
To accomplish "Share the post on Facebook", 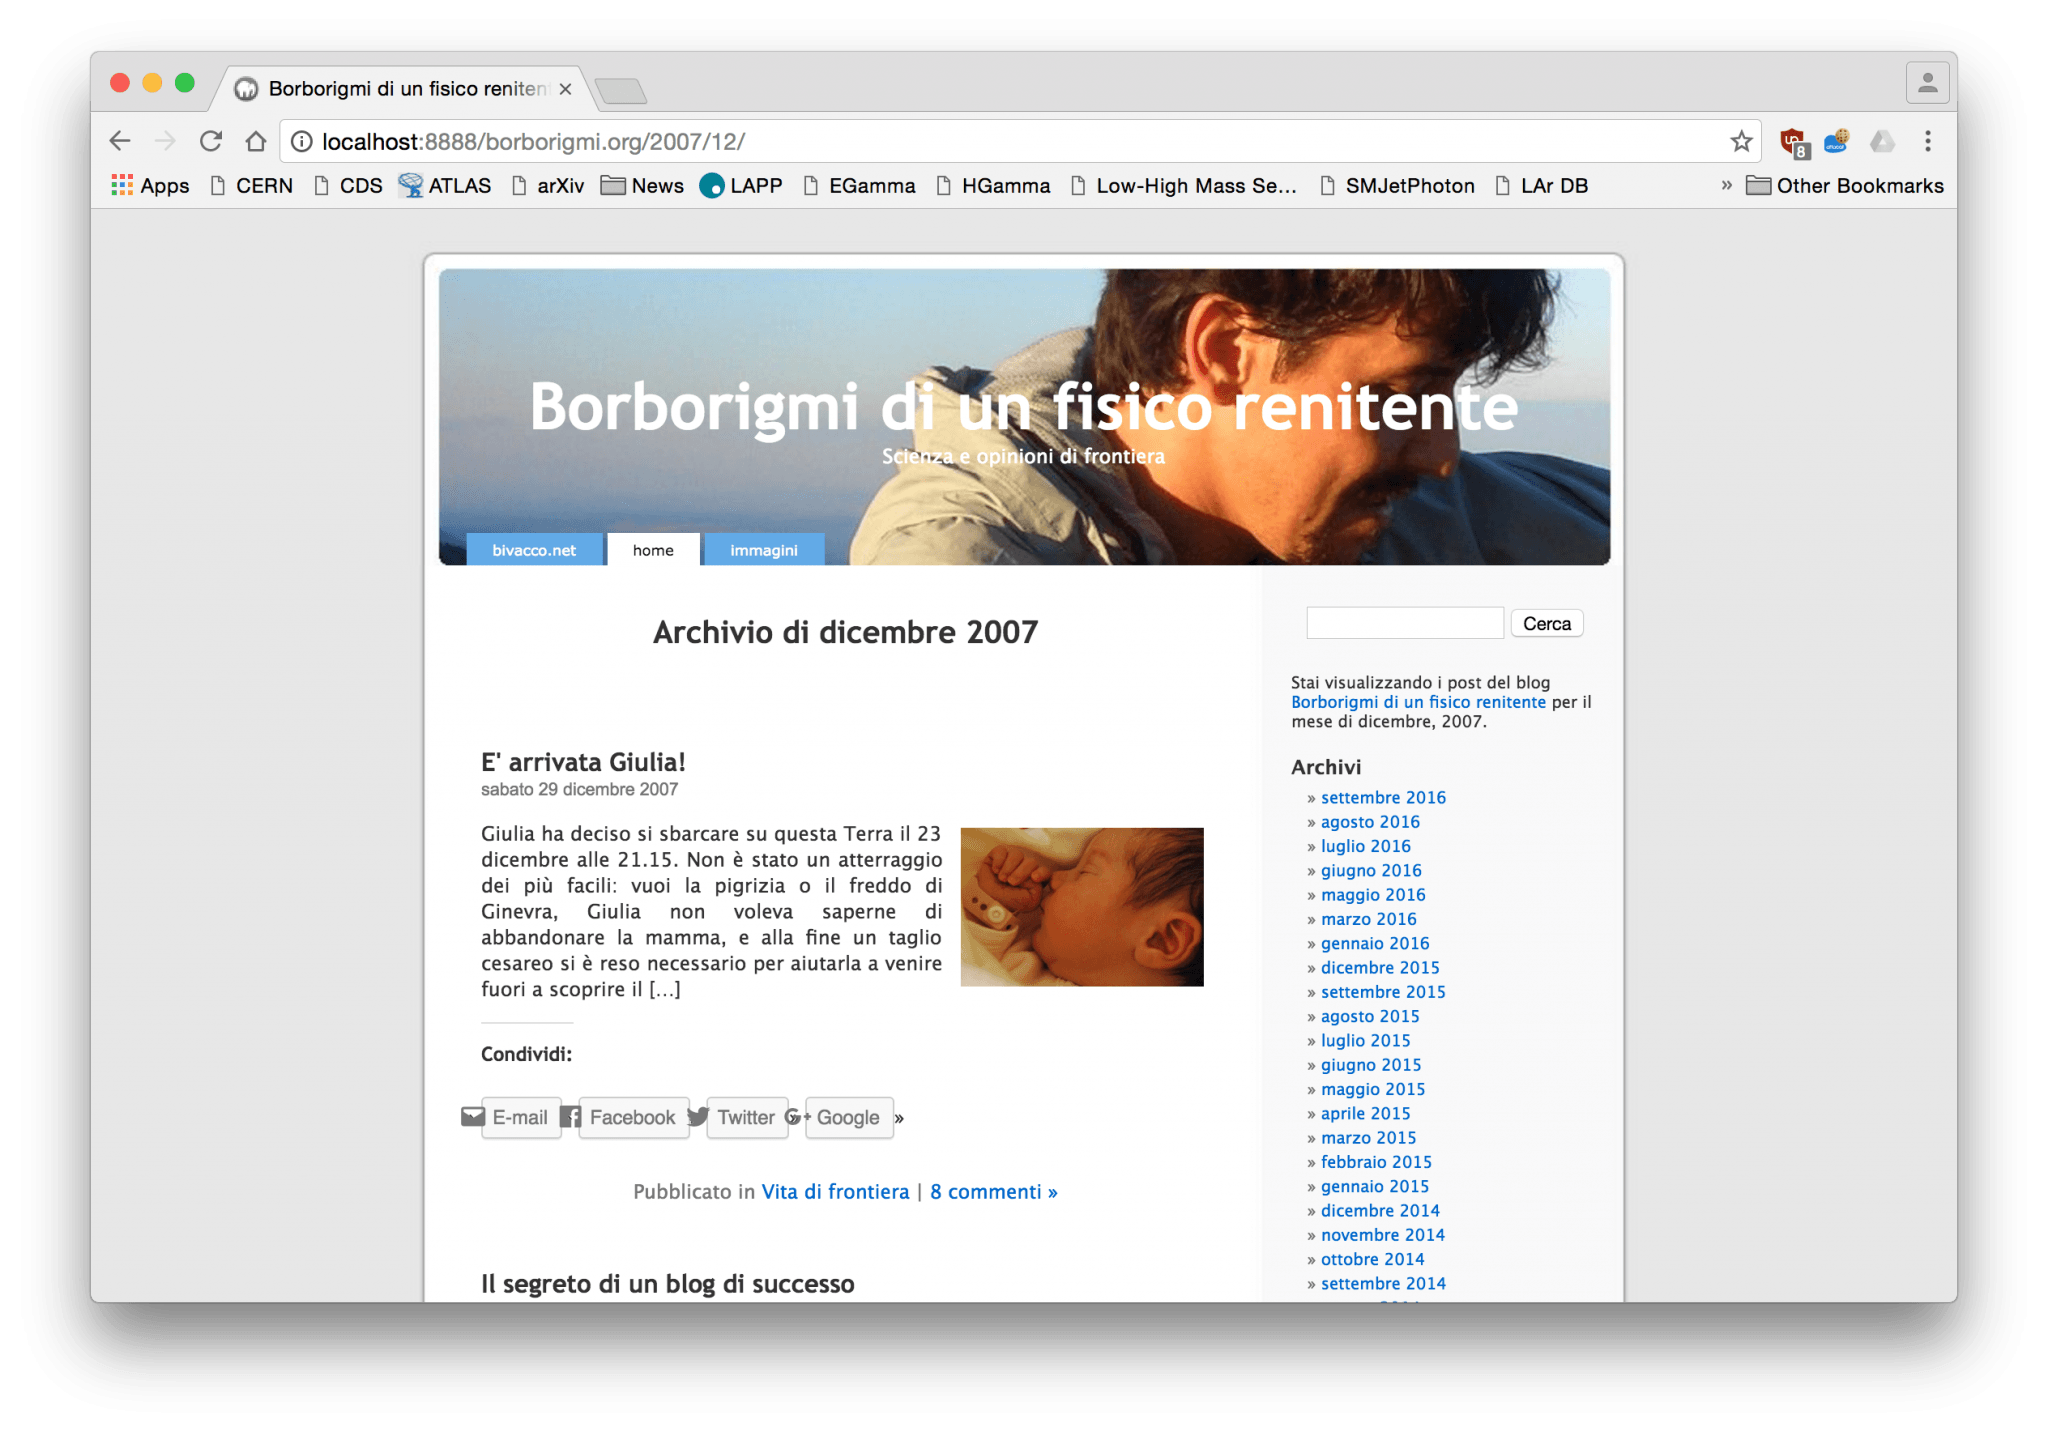I will (x=632, y=1117).
